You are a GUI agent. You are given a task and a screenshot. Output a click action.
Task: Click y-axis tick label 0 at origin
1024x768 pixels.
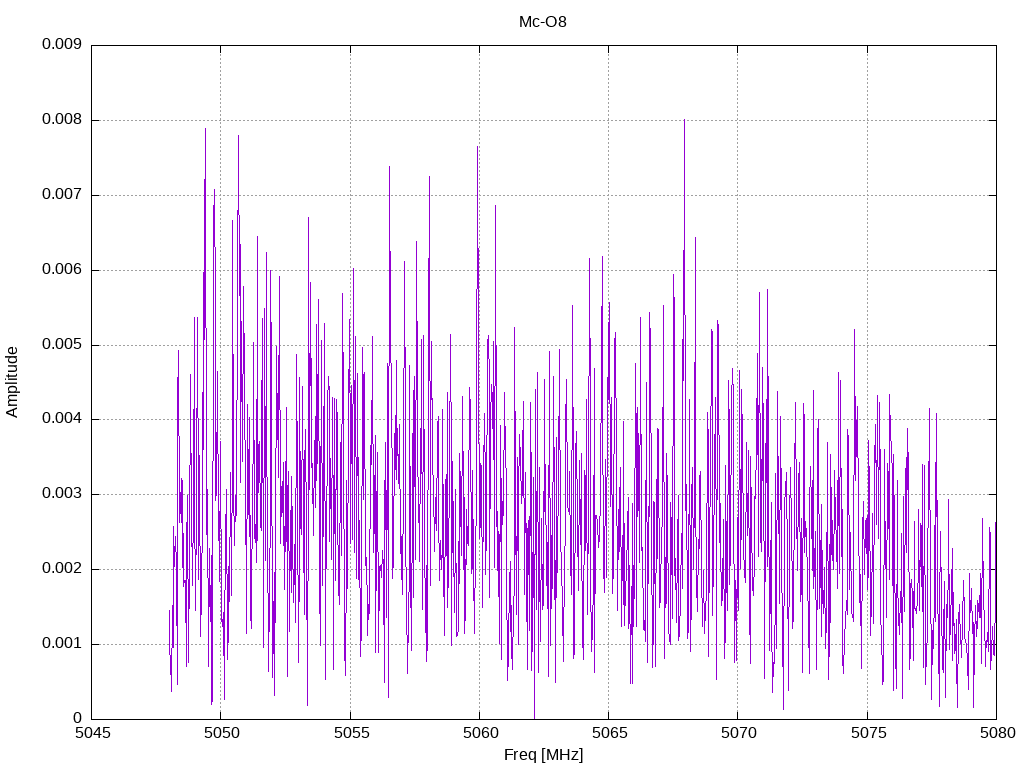[x=78, y=718]
